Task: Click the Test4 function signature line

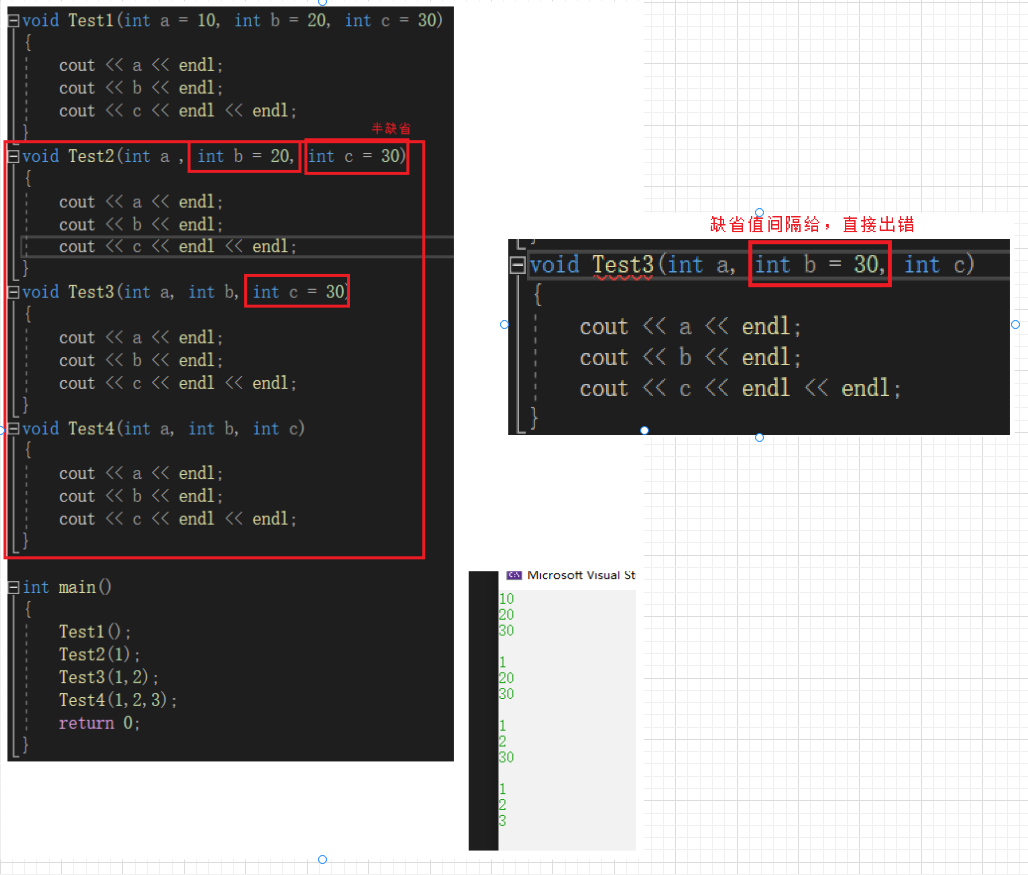Action: pyautogui.click(x=163, y=429)
